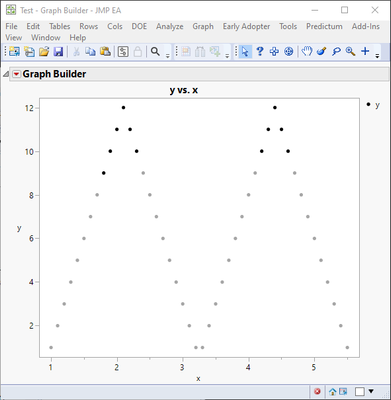Open the Add-Ins menu
This screenshot has height=400, width=391.
tap(366, 26)
